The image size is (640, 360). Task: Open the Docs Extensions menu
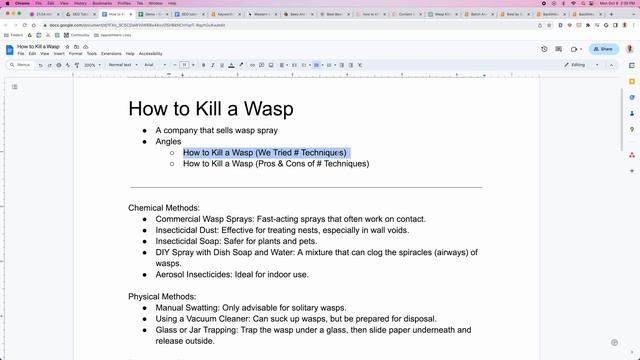coord(111,54)
